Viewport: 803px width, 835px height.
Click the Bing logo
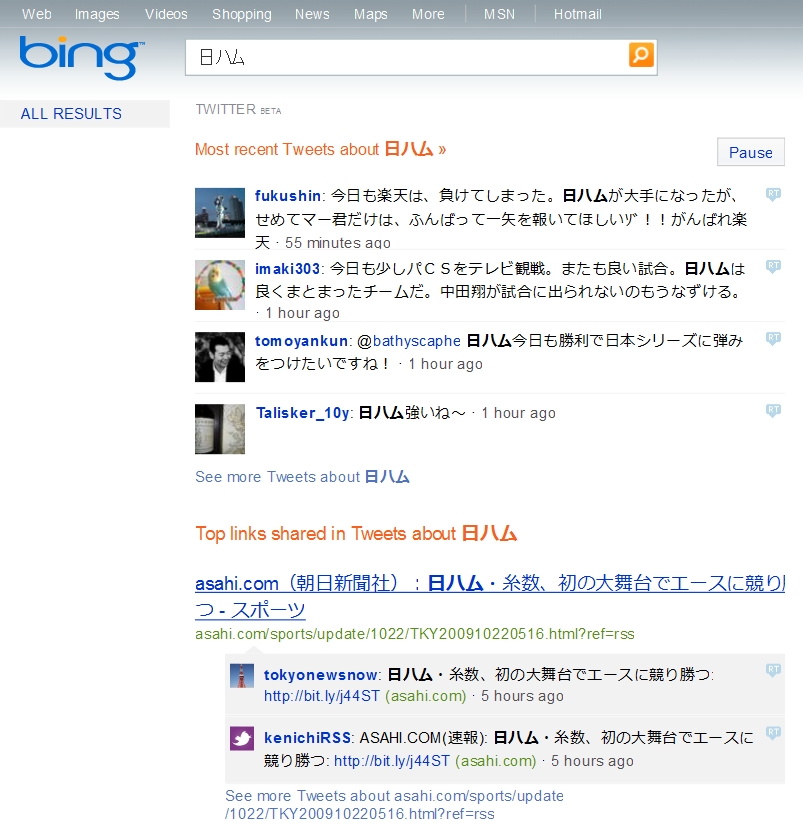pos(81,58)
